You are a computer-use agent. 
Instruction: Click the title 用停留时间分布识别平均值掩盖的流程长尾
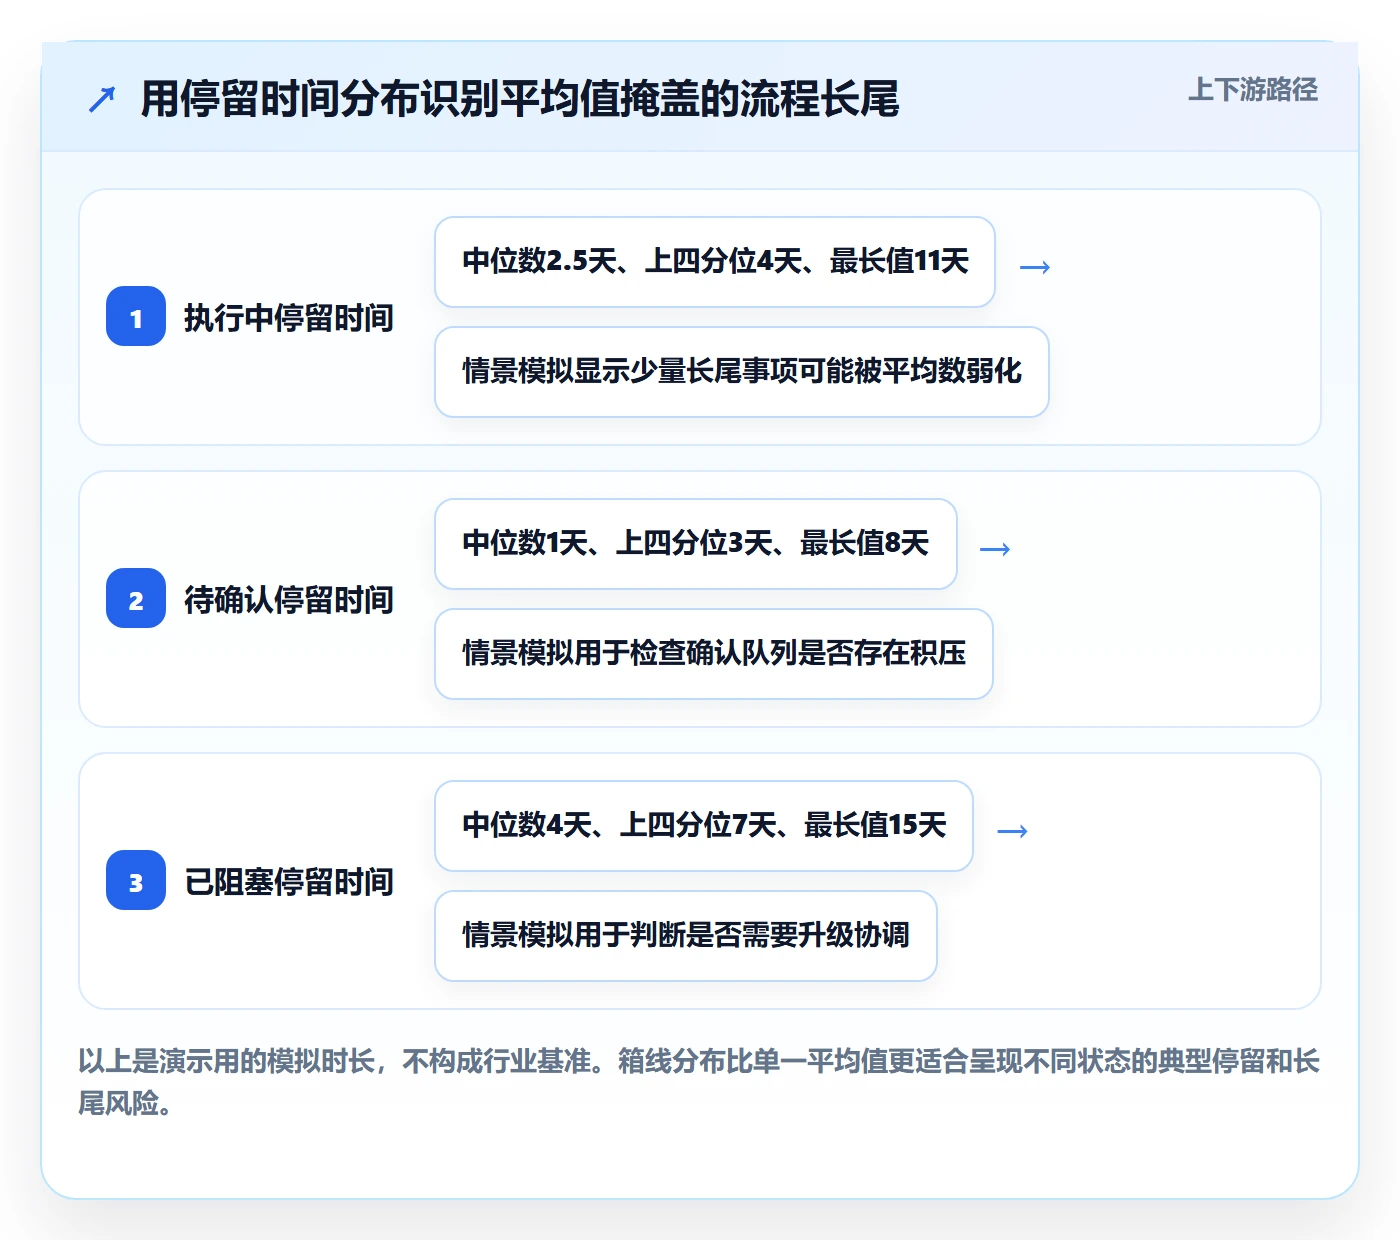tap(520, 99)
